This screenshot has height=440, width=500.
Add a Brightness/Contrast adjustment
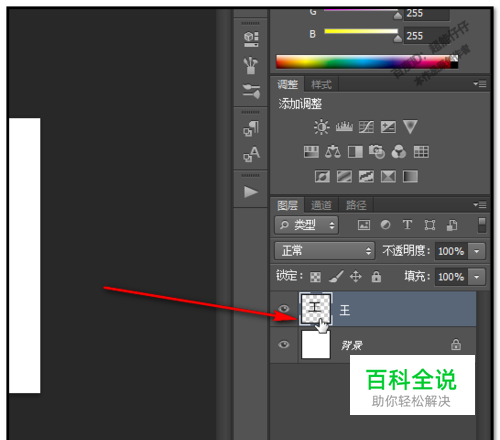[322, 127]
